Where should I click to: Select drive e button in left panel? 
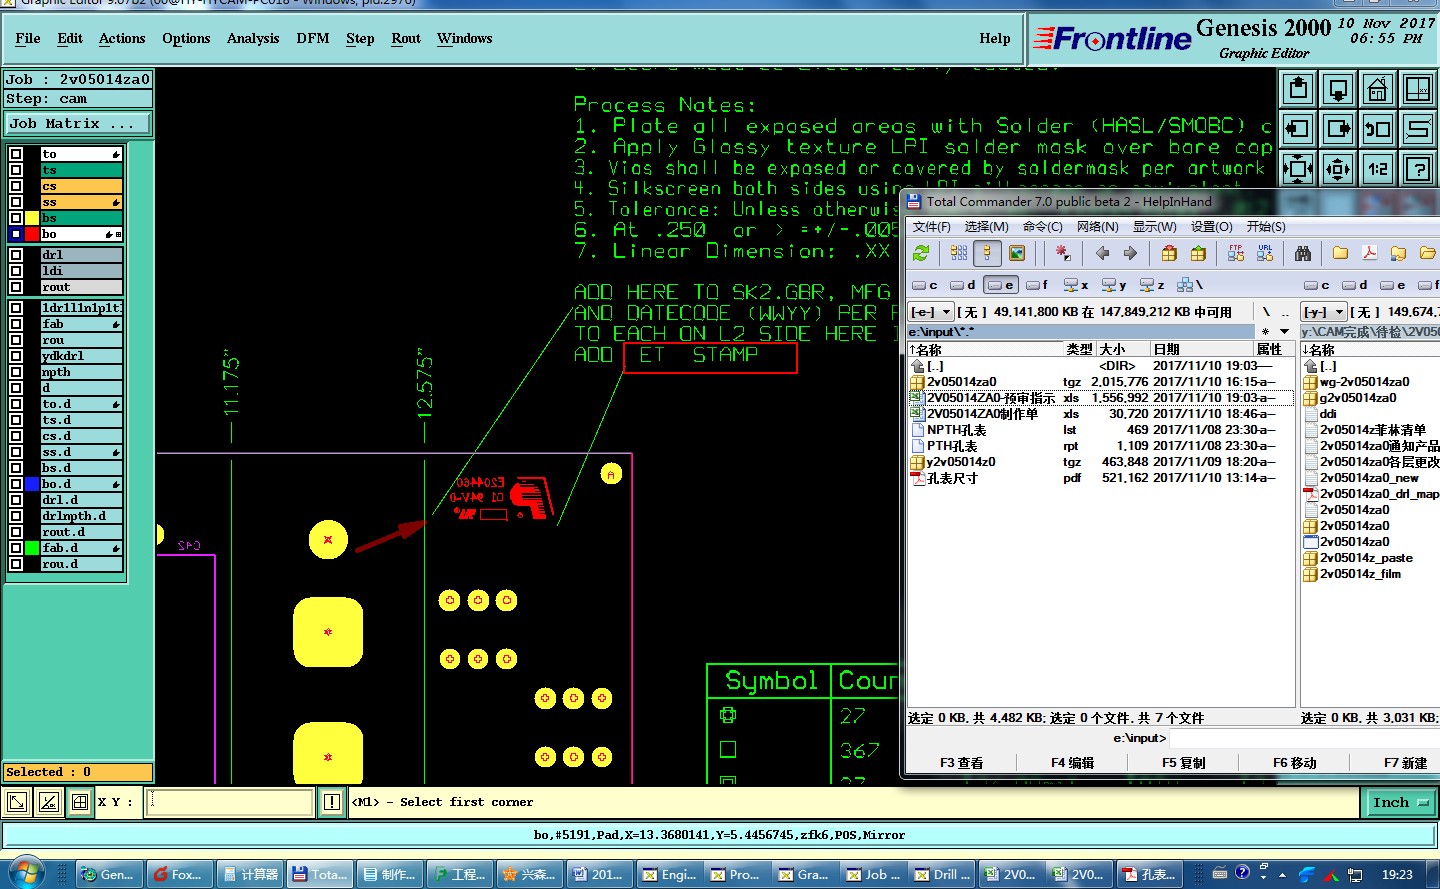pos(1000,285)
